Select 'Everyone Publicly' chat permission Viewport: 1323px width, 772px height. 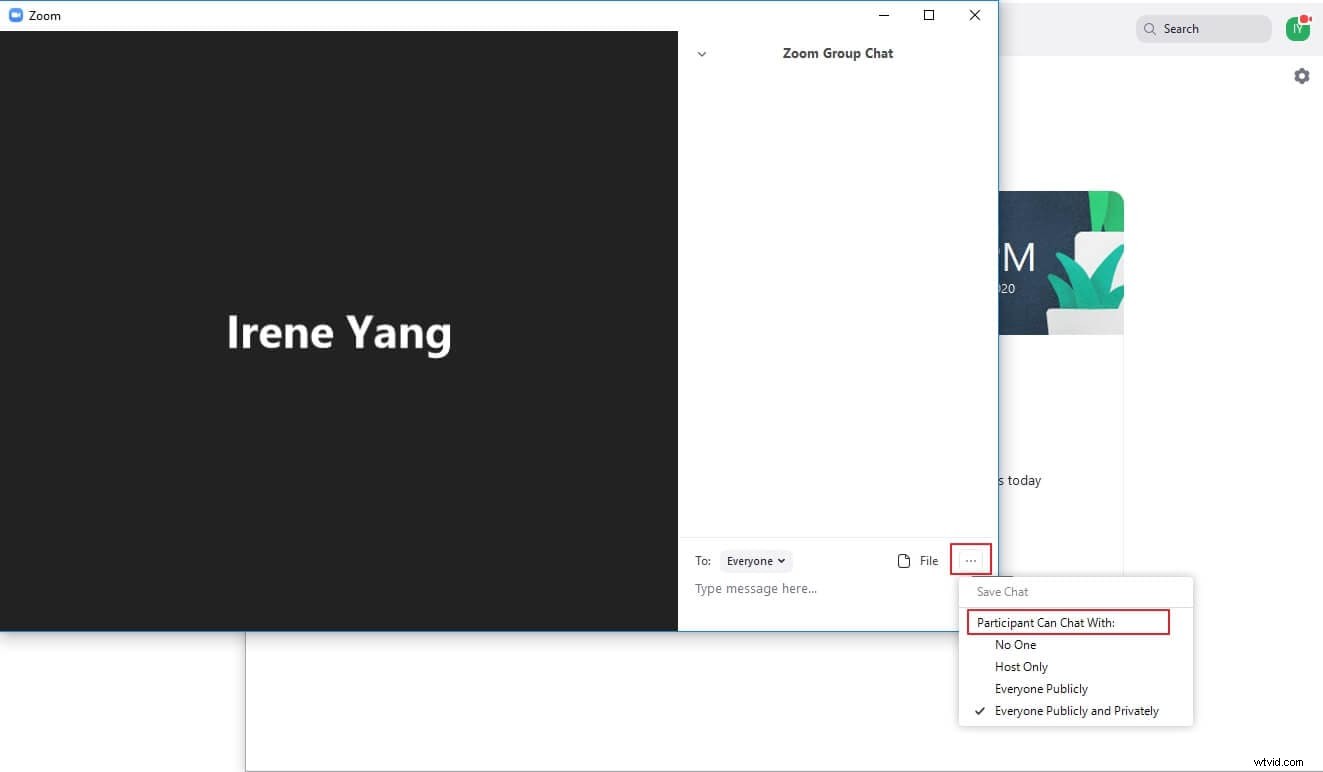pos(1041,688)
